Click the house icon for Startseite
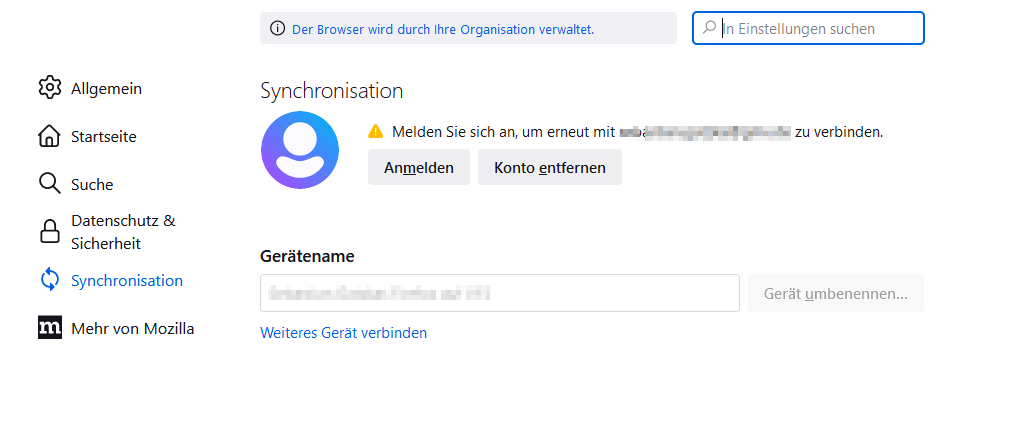 50,136
